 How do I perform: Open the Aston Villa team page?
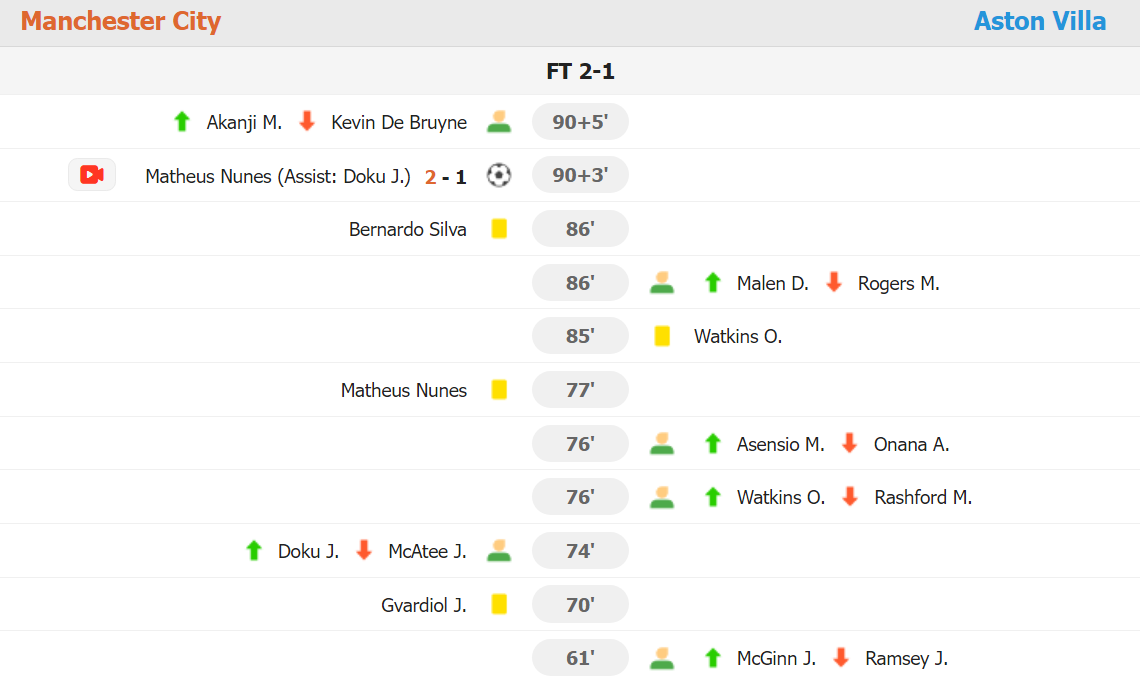[x=1040, y=21]
